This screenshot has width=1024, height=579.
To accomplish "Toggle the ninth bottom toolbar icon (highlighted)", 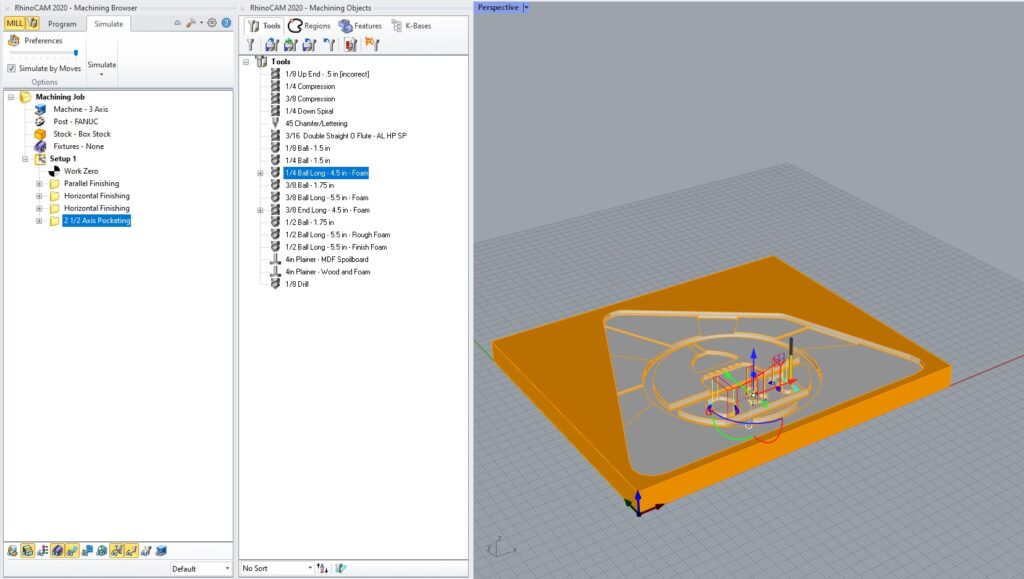I will click(x=131, y=552).
